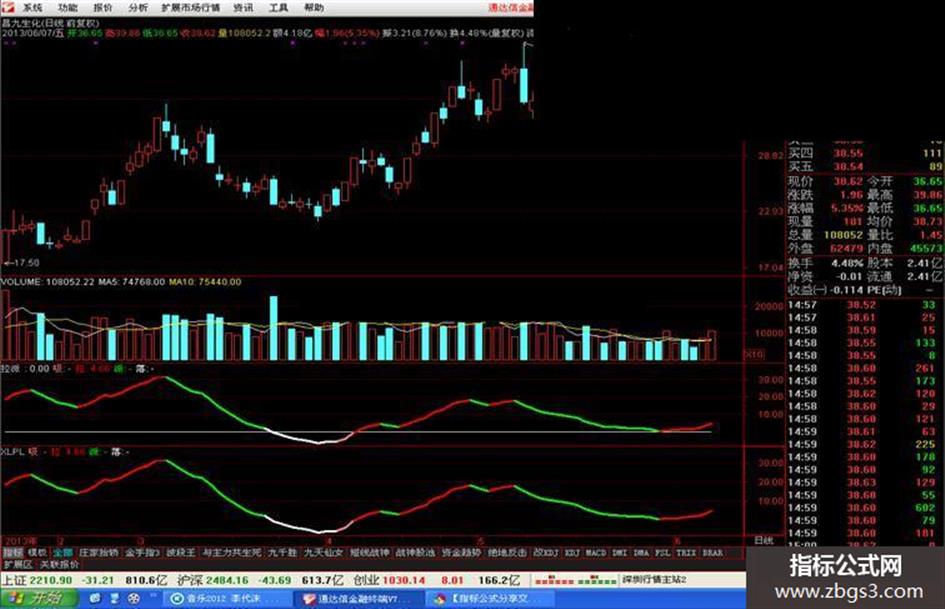This screenshot has height=609, width=945.
Task: Click the second quick launch icon on taskbar
Action: (115, 599)
